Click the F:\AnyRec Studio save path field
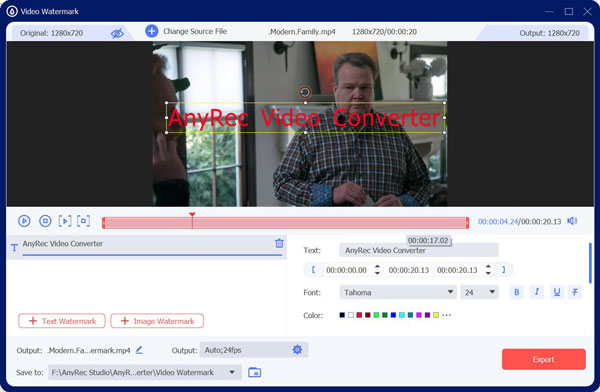The image size is (600, 392). (x=135, y=372)
